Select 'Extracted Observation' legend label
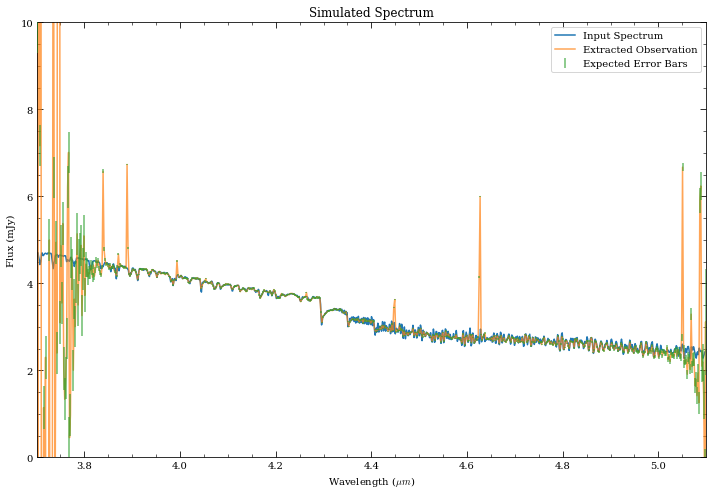The height and width of the screenshot is (495, 713). pos(640,50)
